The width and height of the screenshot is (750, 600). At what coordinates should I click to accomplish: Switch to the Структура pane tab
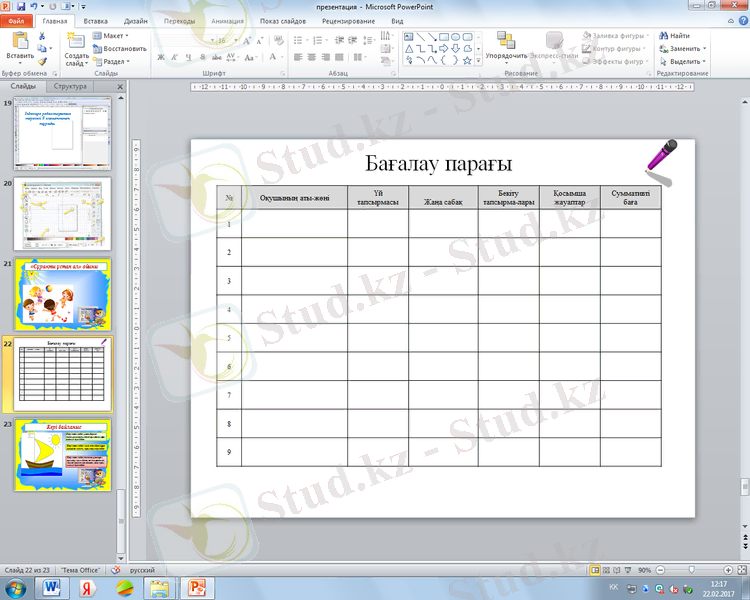pyautogui.click(x=70, y=87)
